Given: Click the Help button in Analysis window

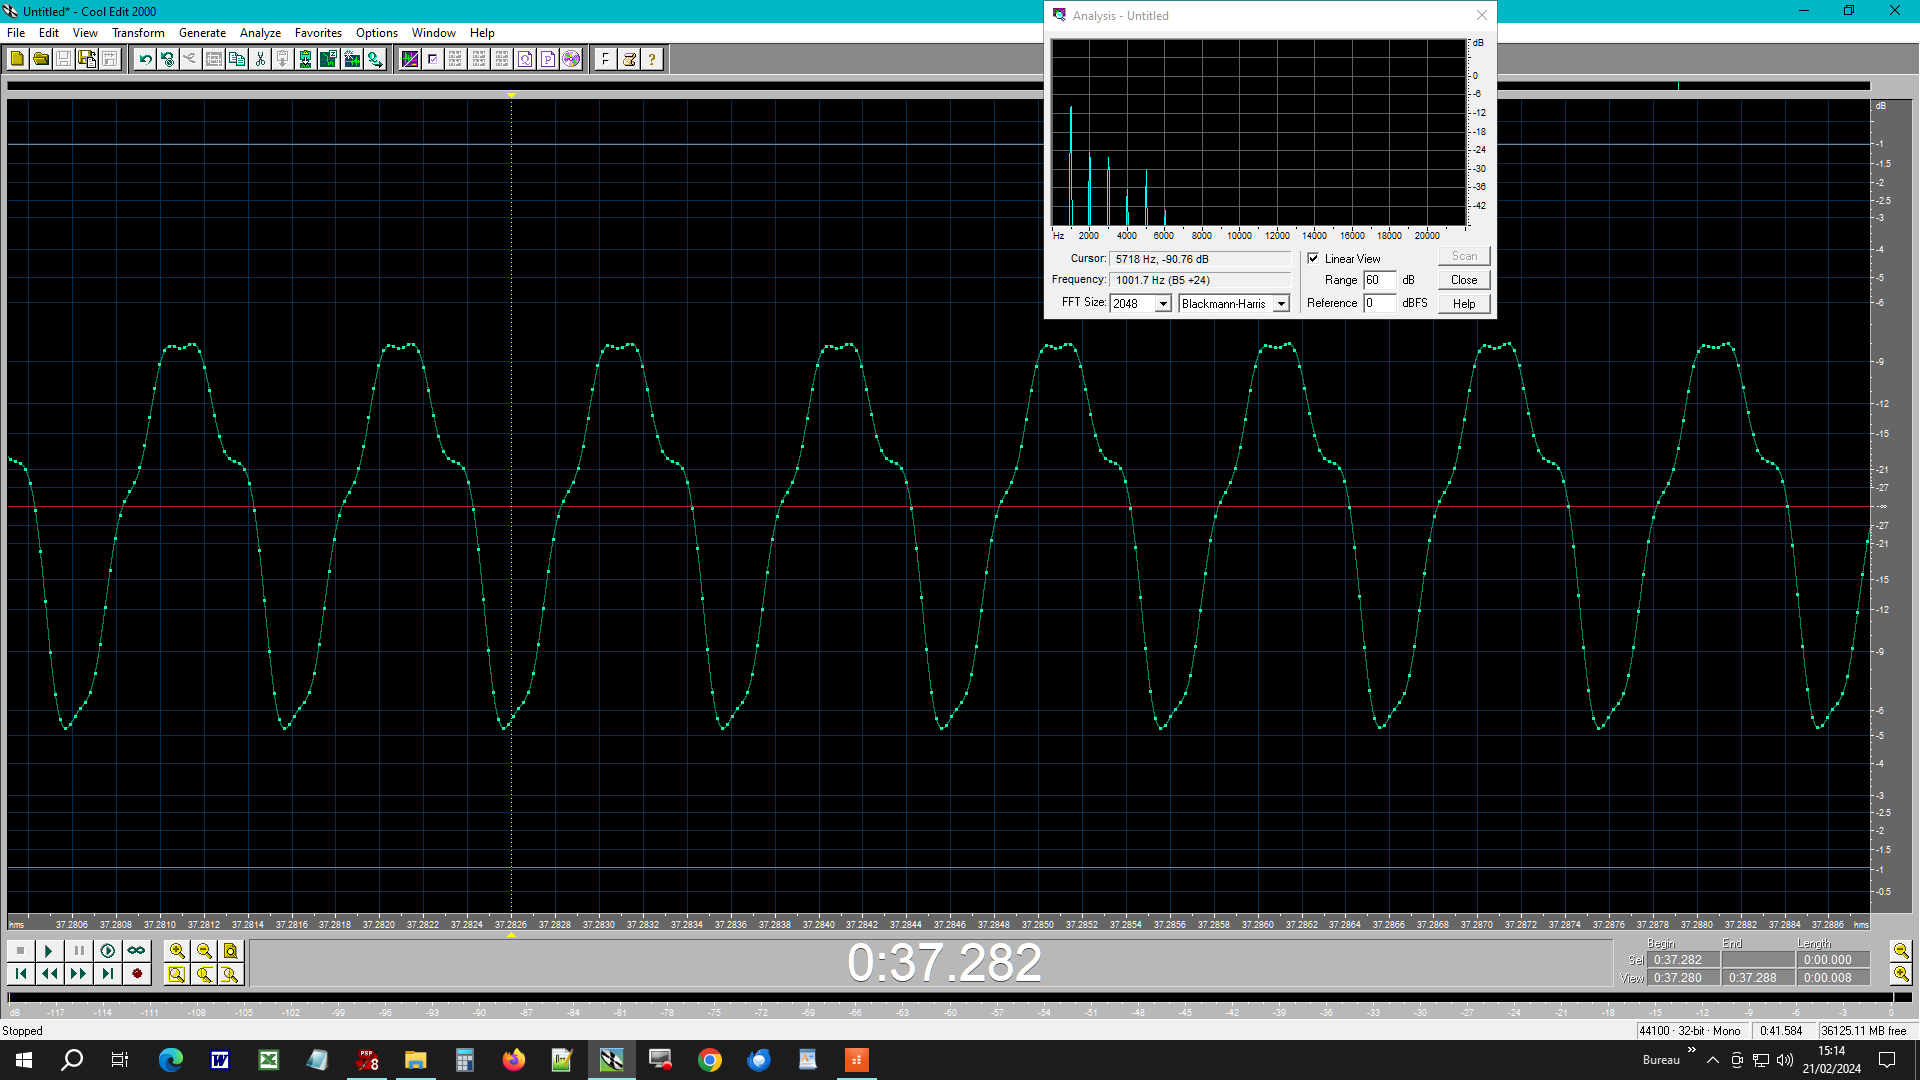Looking at the screenshot, I should (x=1464, y=304).
